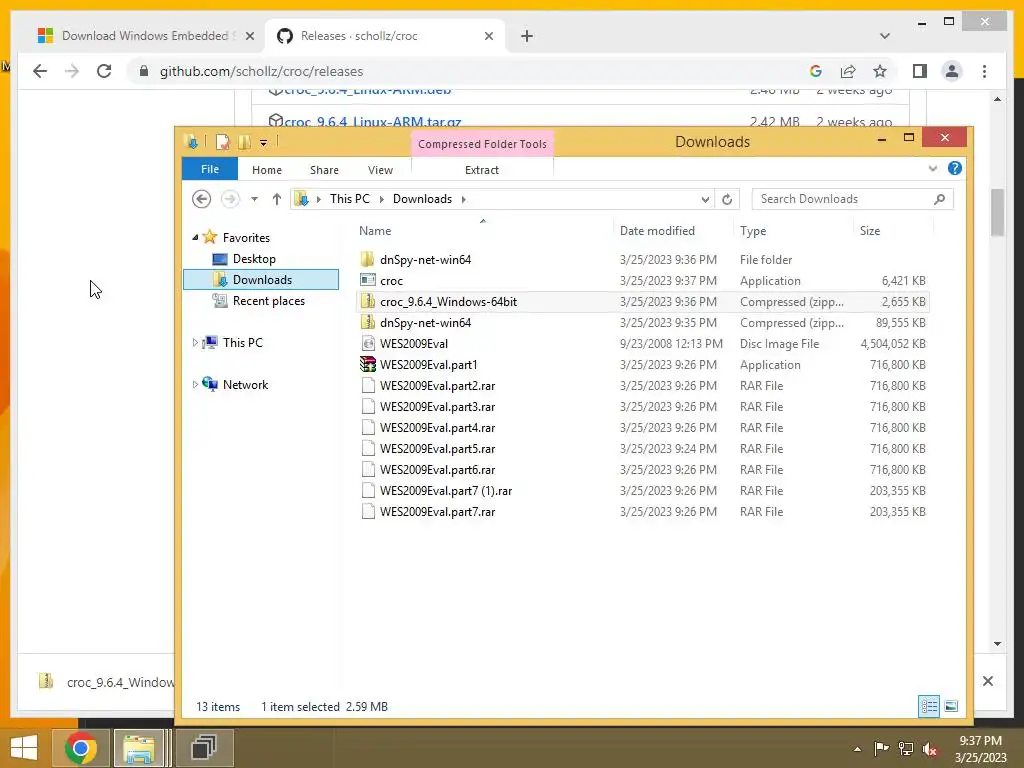The height and width of the screenshot is (768, 1024).
Task: Click share page icon in Chrome's address bar
Action: pyautogui.click(x=848, y=71)
